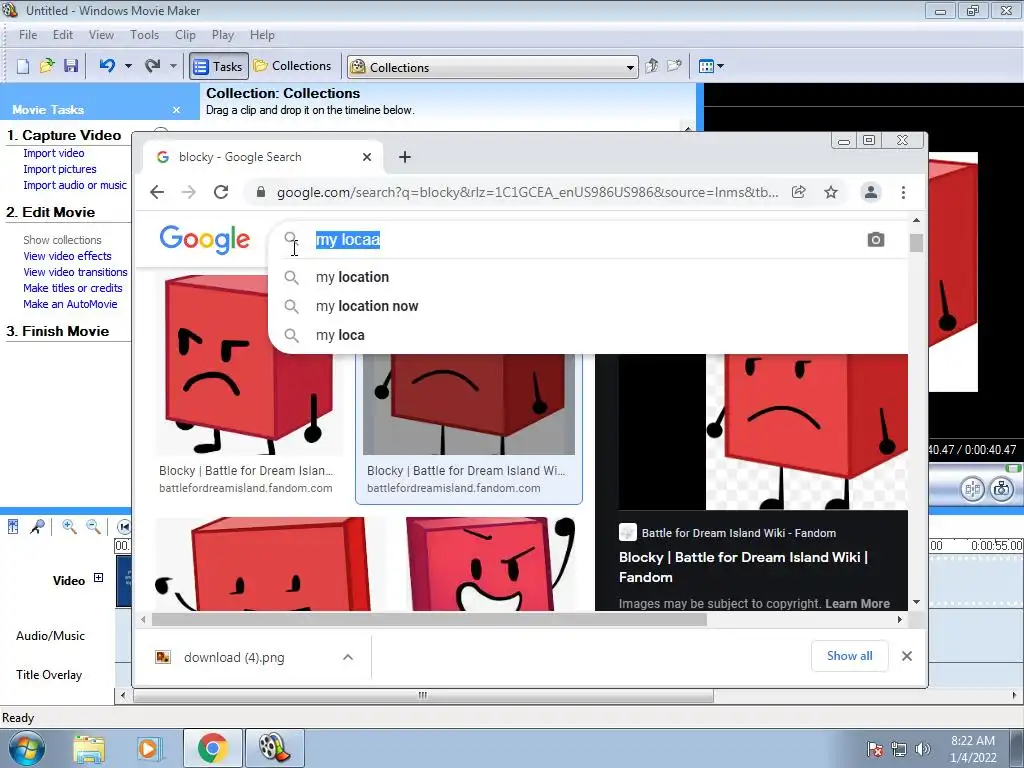Click Learn More copyright link

(857, 603)
